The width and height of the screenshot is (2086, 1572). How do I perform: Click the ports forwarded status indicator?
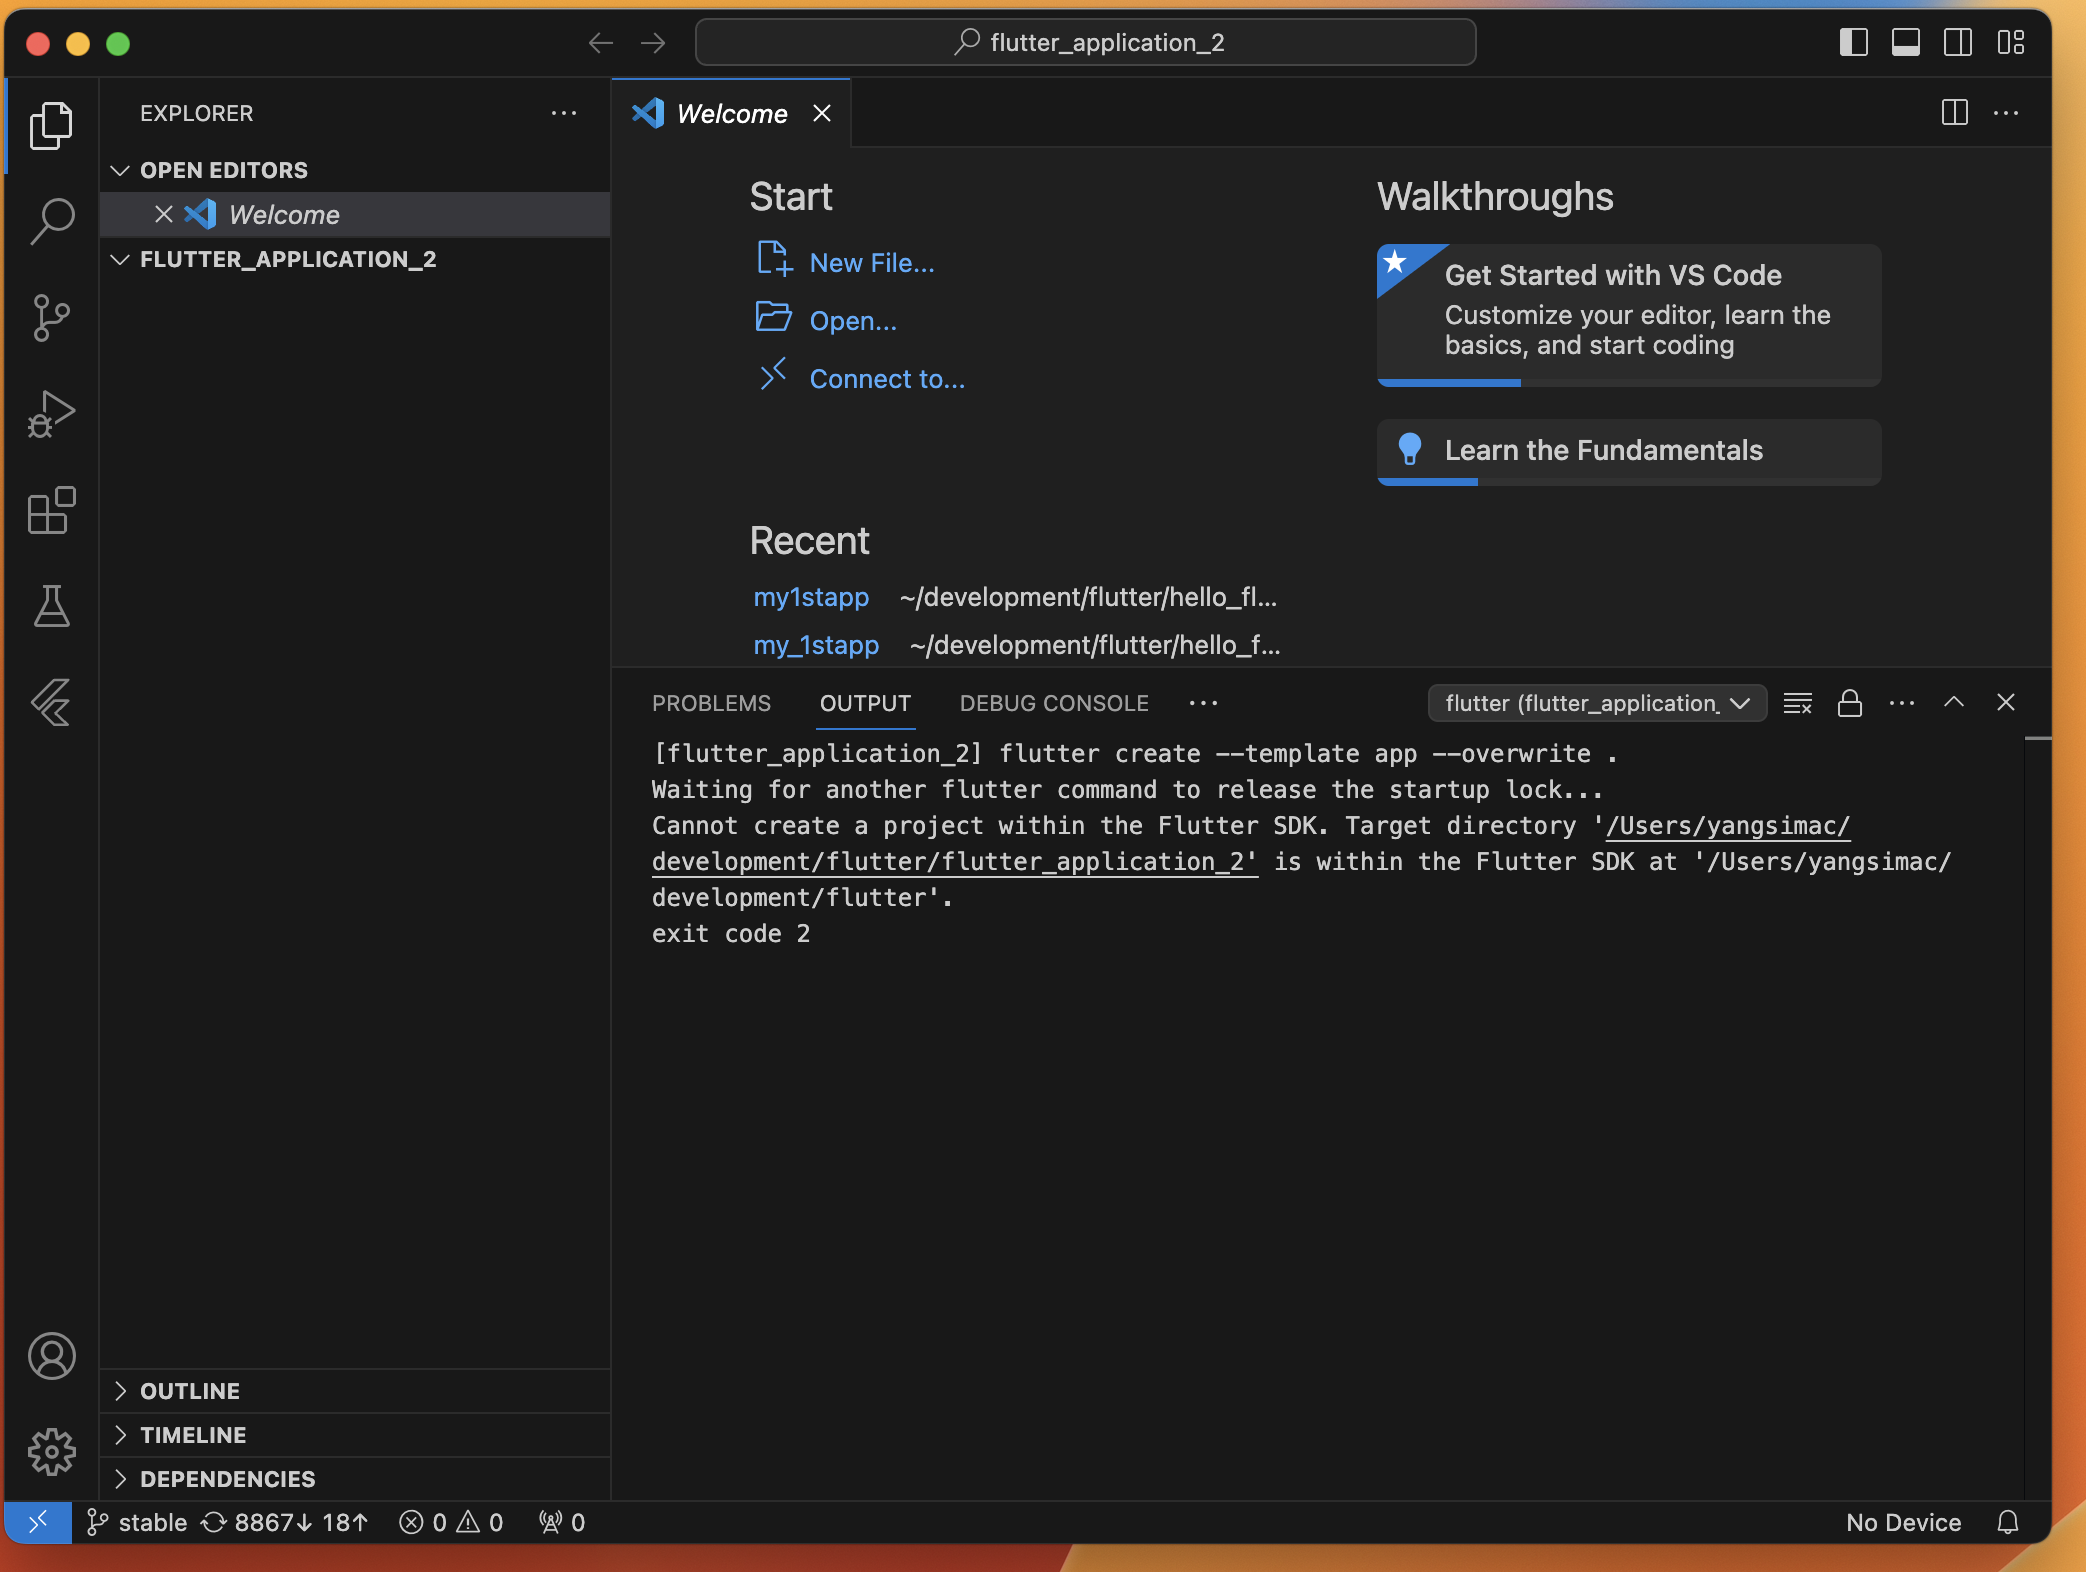(562, 1522)
